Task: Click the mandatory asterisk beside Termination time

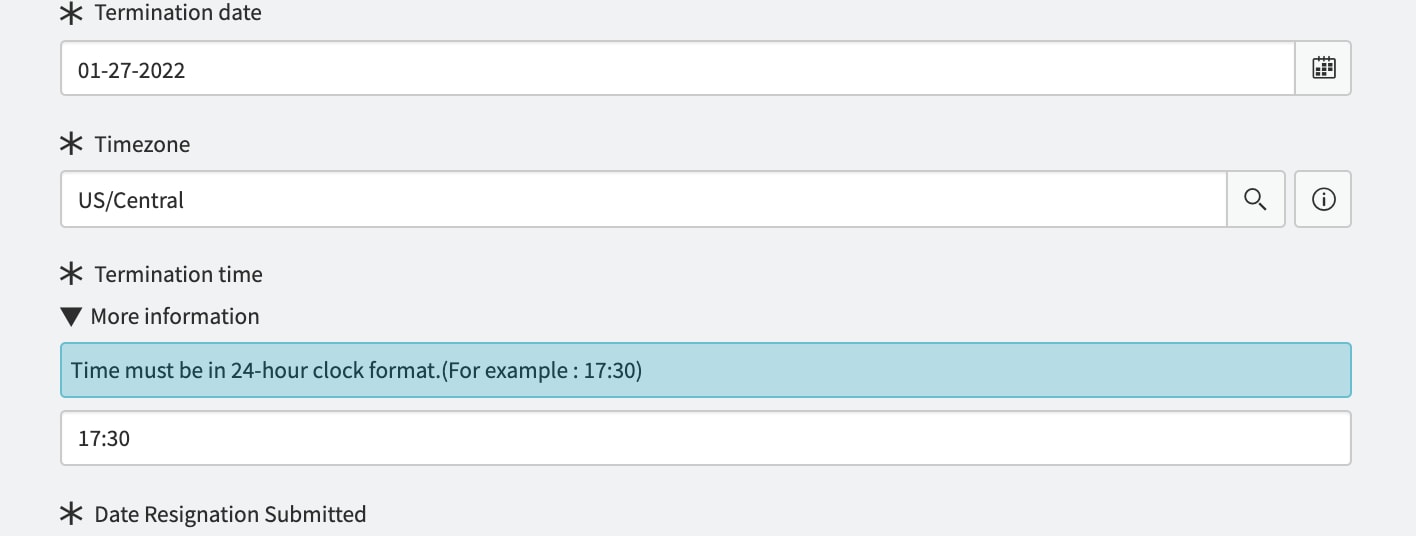Action: point(71,274)
